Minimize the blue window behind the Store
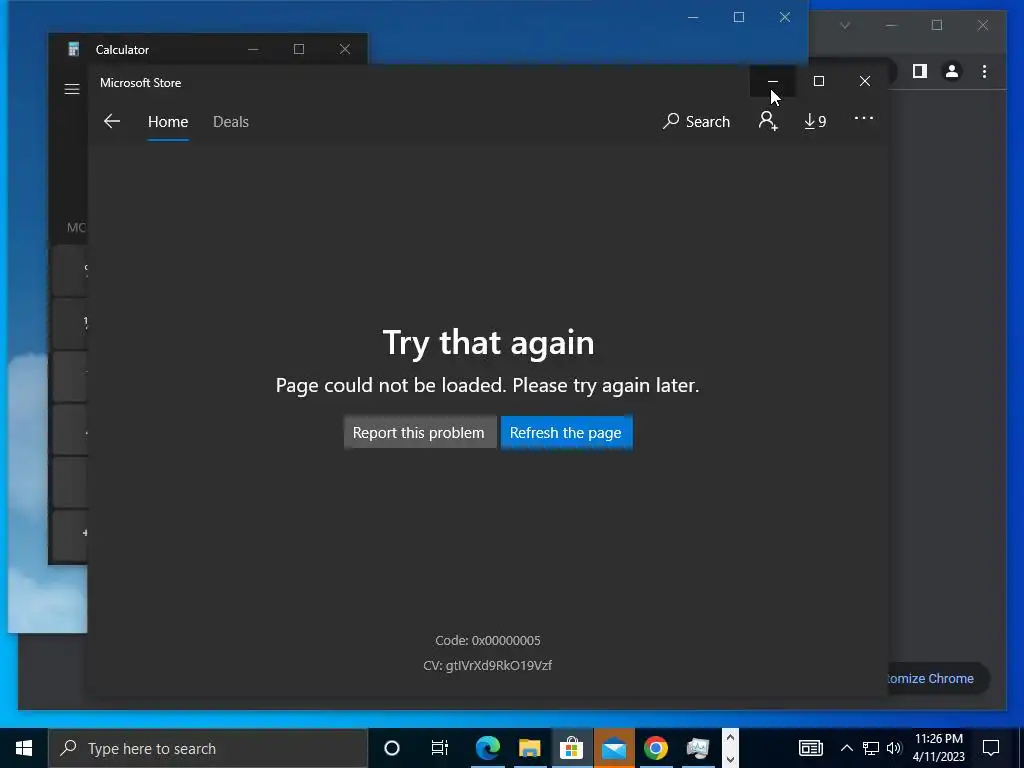1024x768 pixels. 693,18
